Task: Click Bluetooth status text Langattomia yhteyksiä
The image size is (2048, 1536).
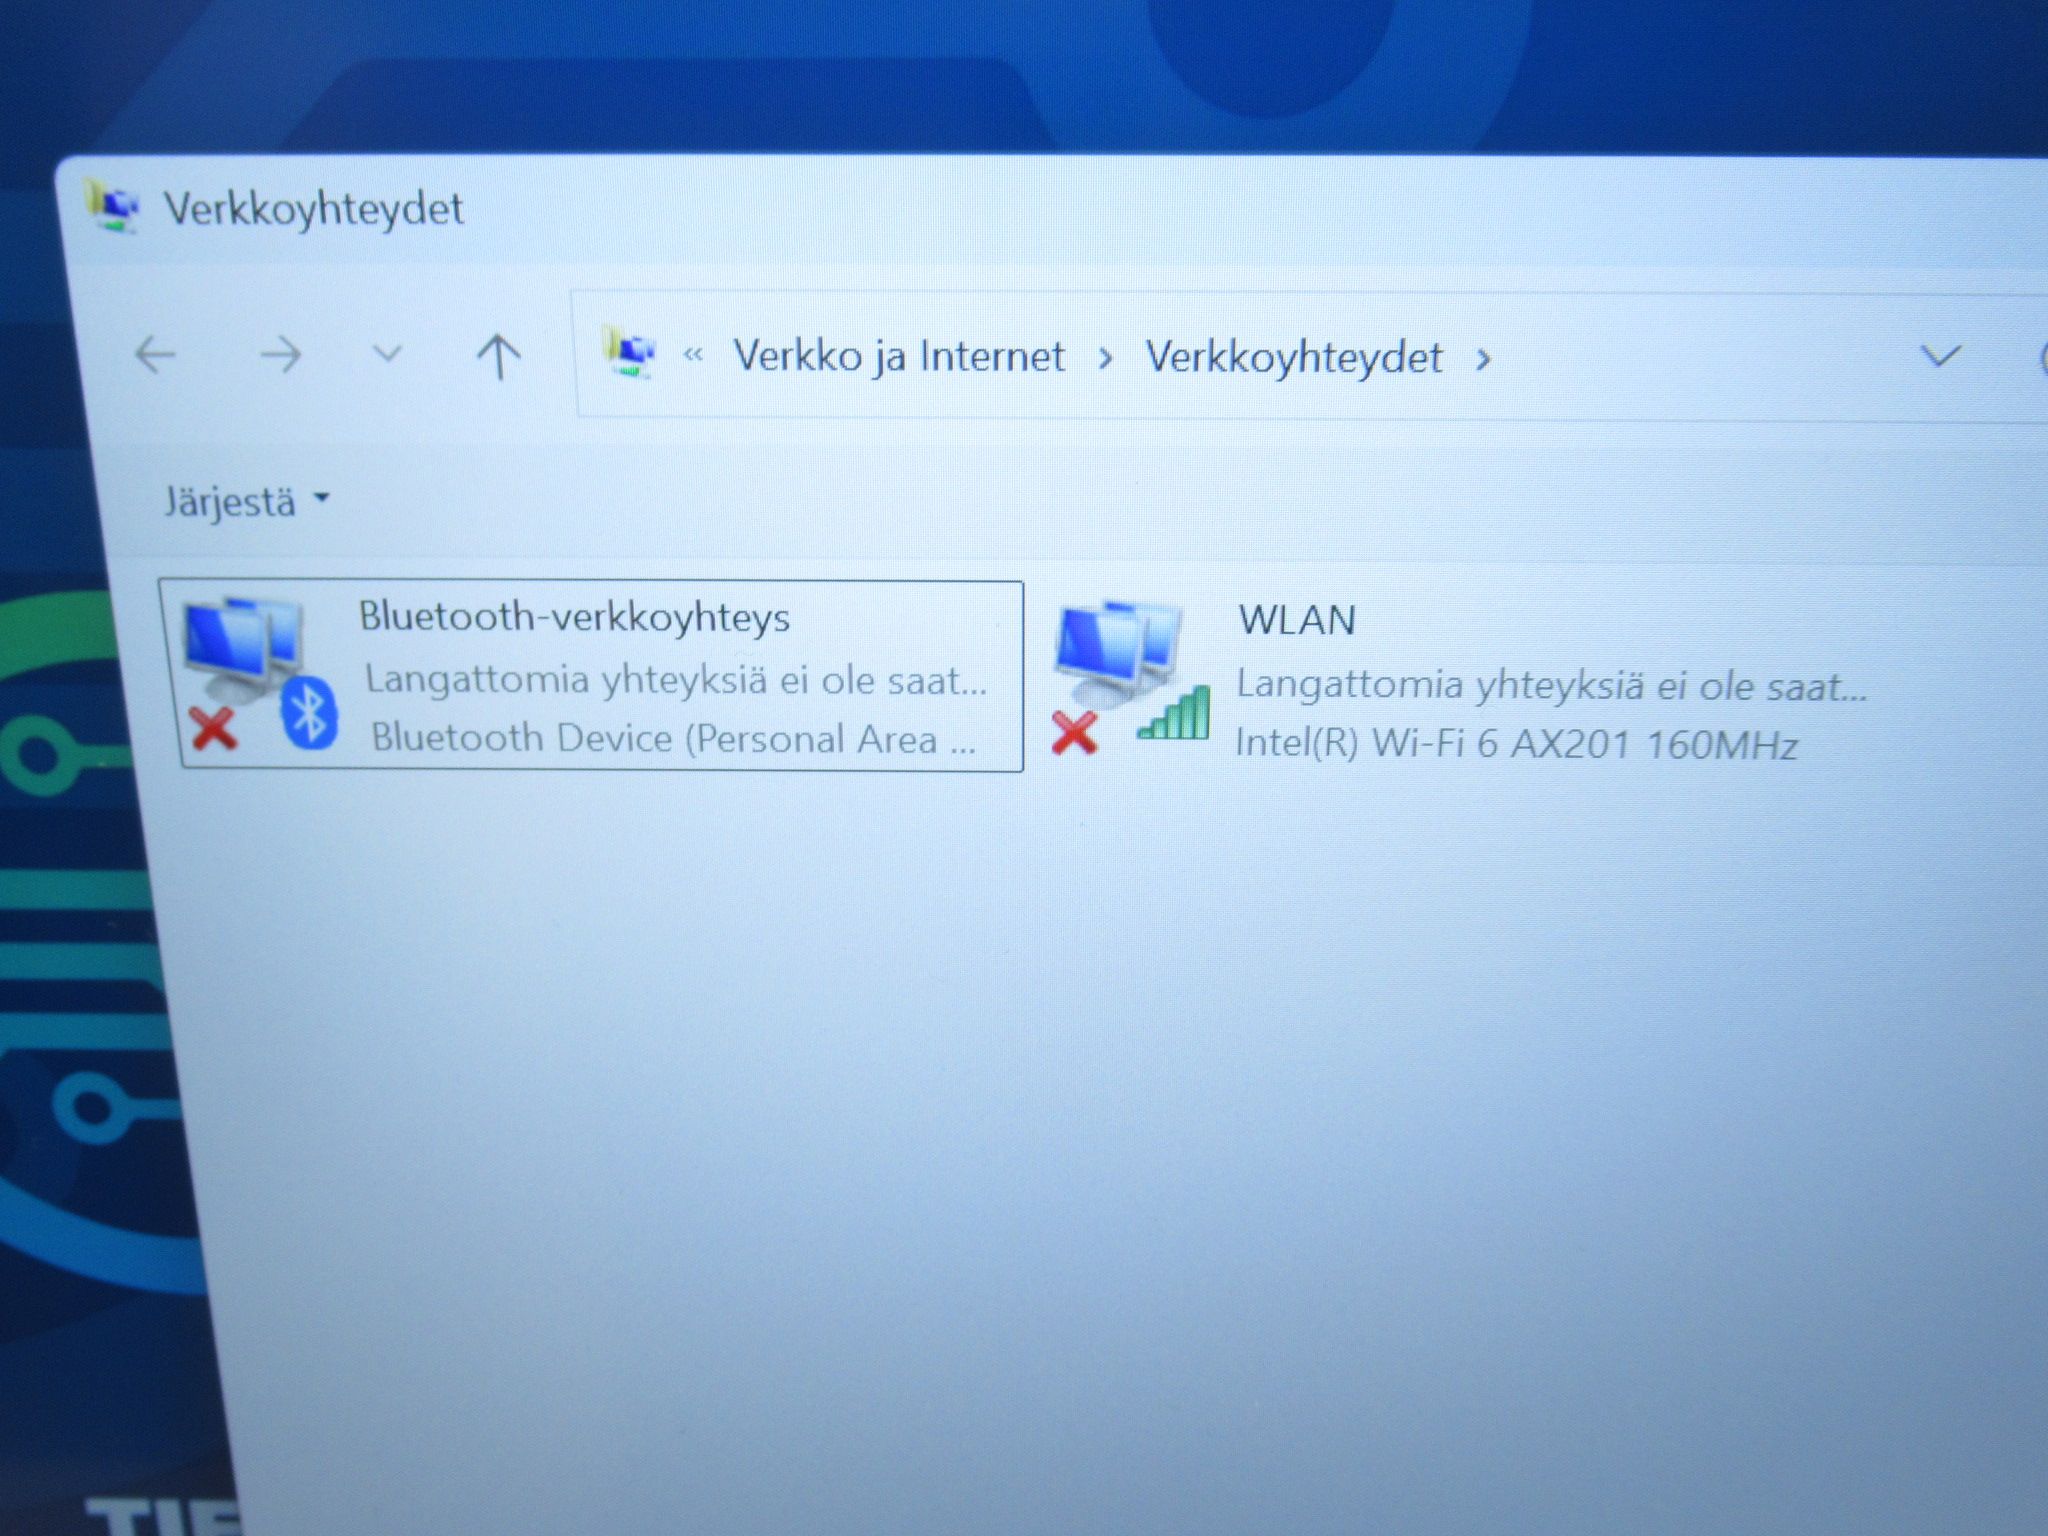Action: [676, 680]
